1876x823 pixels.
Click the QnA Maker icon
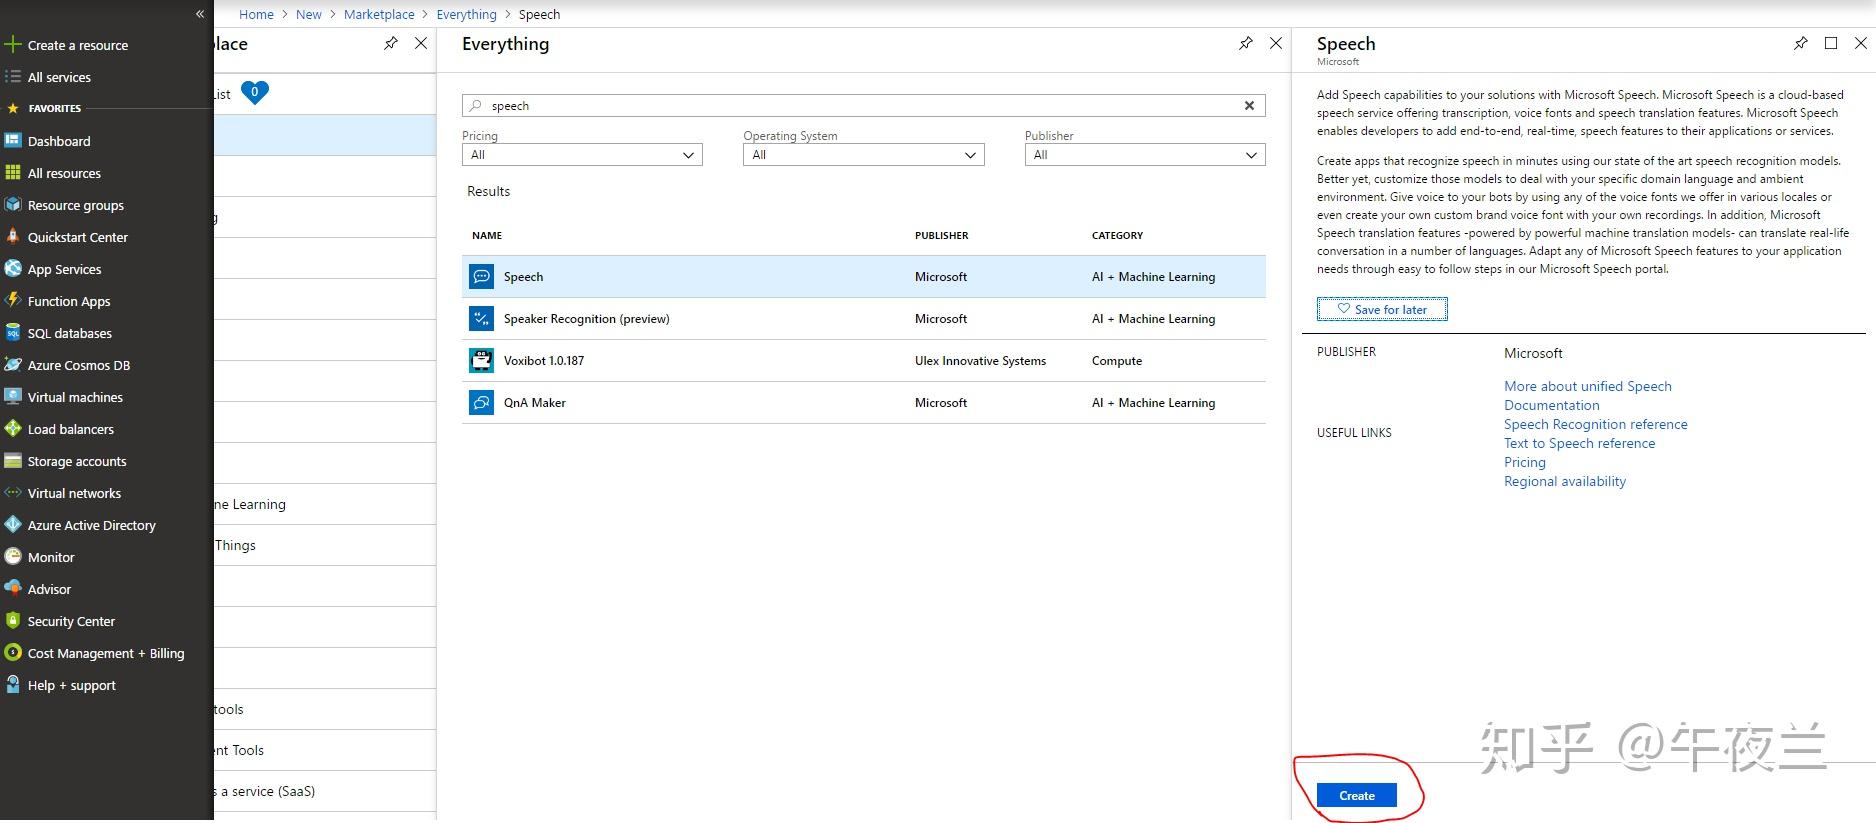481,403
